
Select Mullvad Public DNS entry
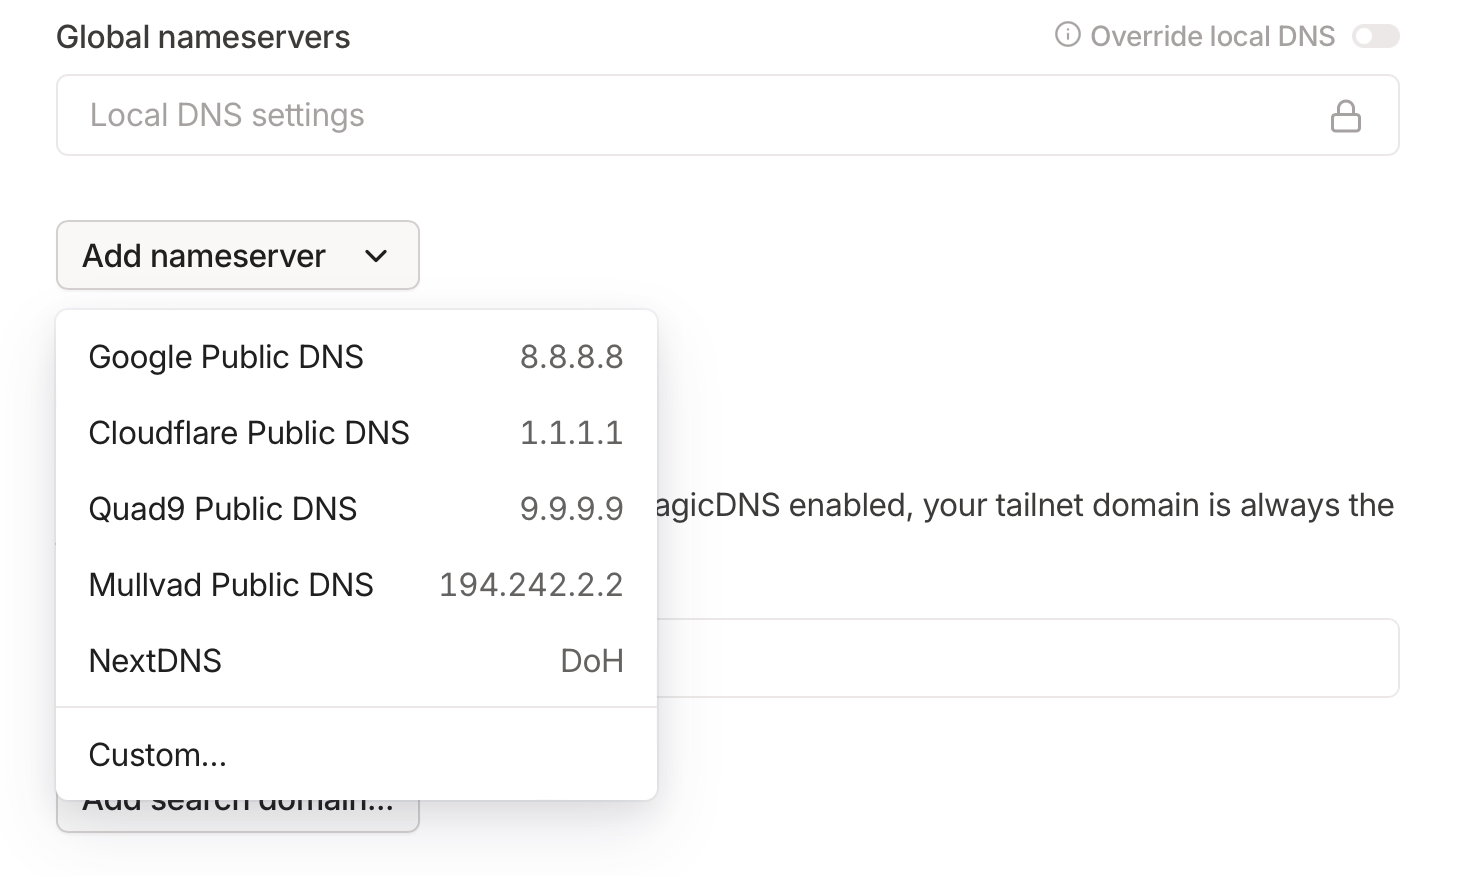click(356, 585)
